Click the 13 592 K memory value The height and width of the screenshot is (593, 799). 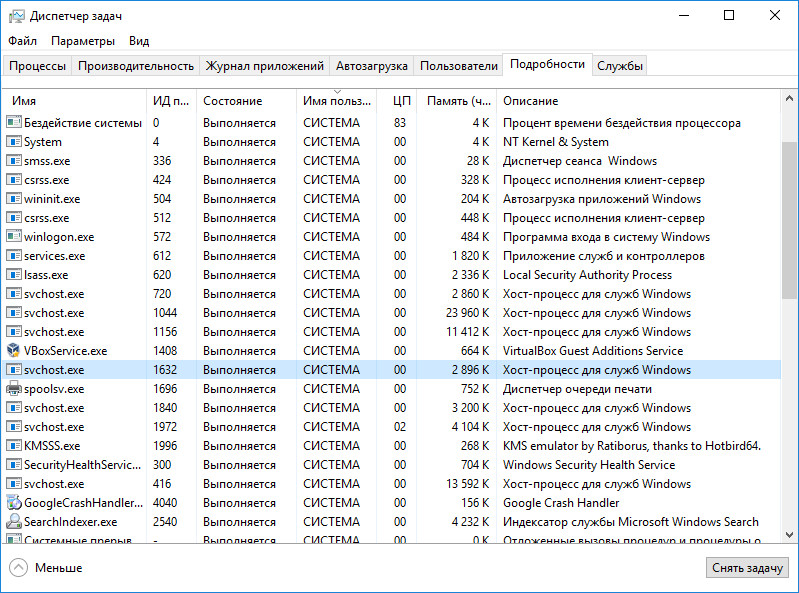tap(467, 483)
